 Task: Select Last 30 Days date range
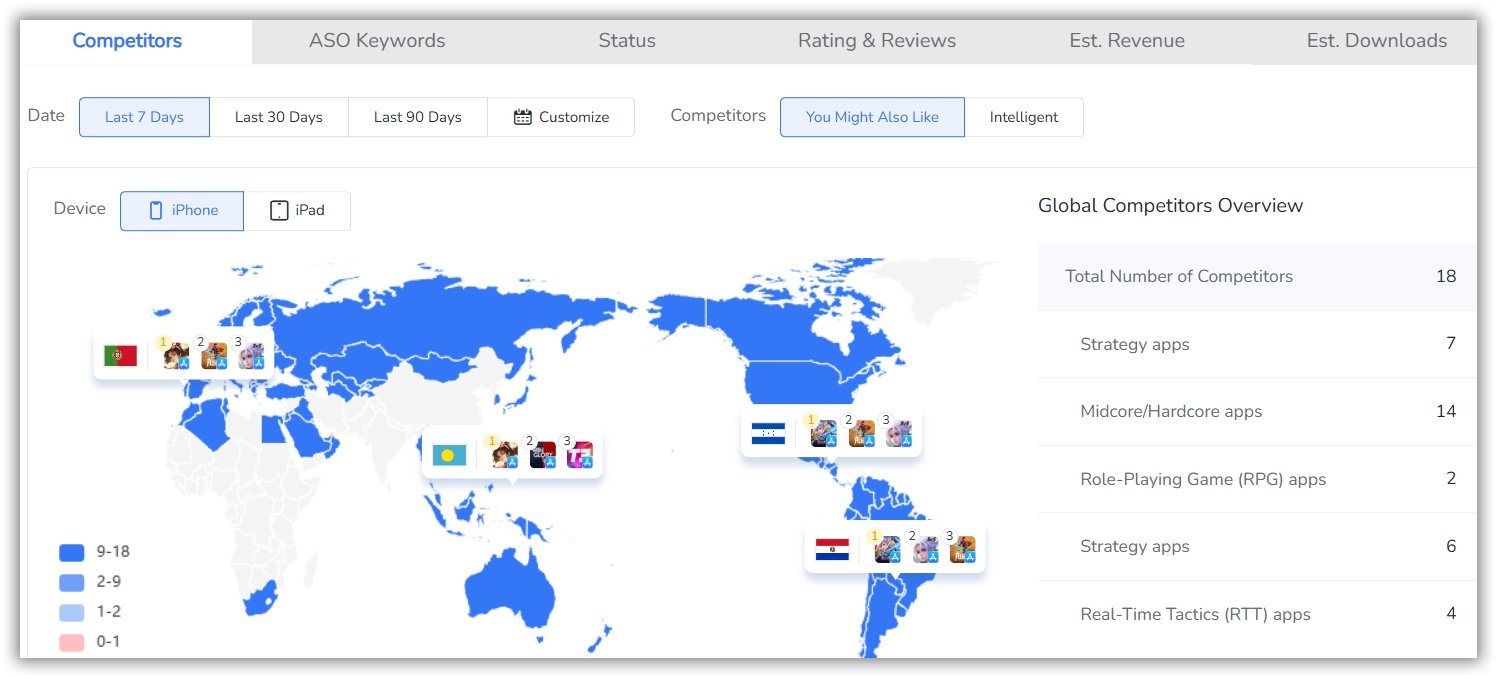(278, 117)
